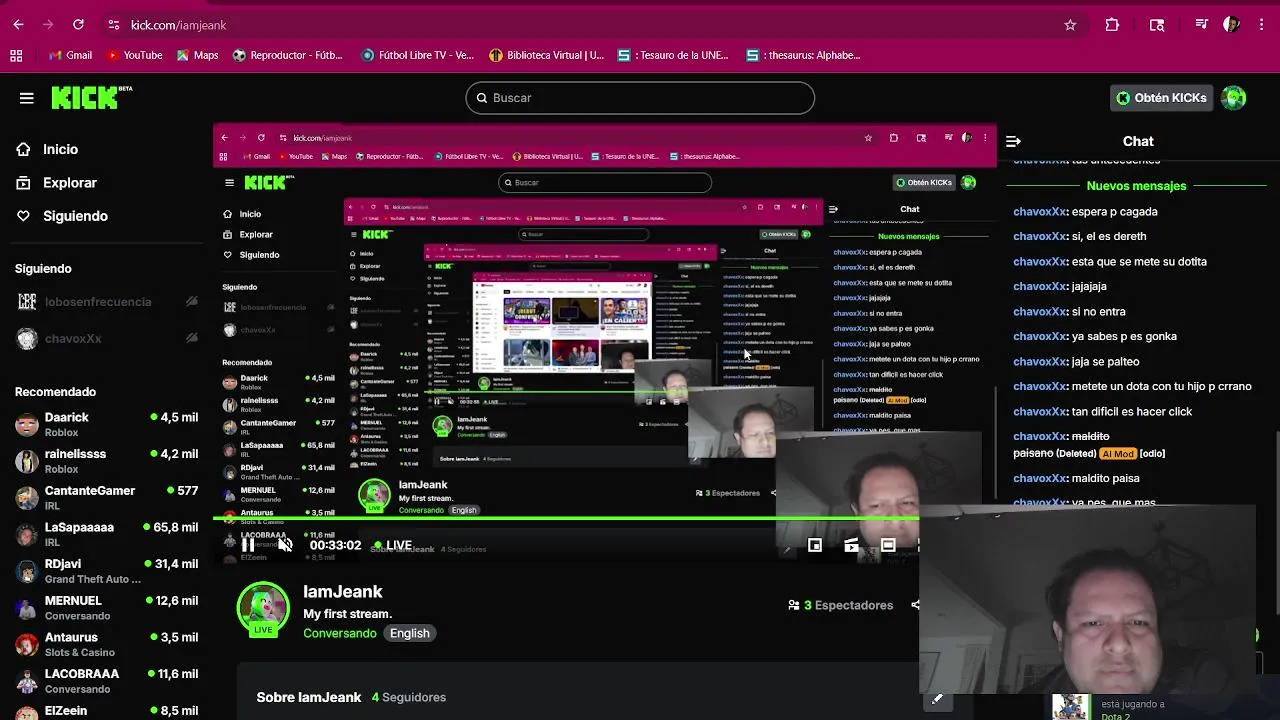1280x720 pixels.
Task: Bookmark this page with the star icon
Action: 1070,25
